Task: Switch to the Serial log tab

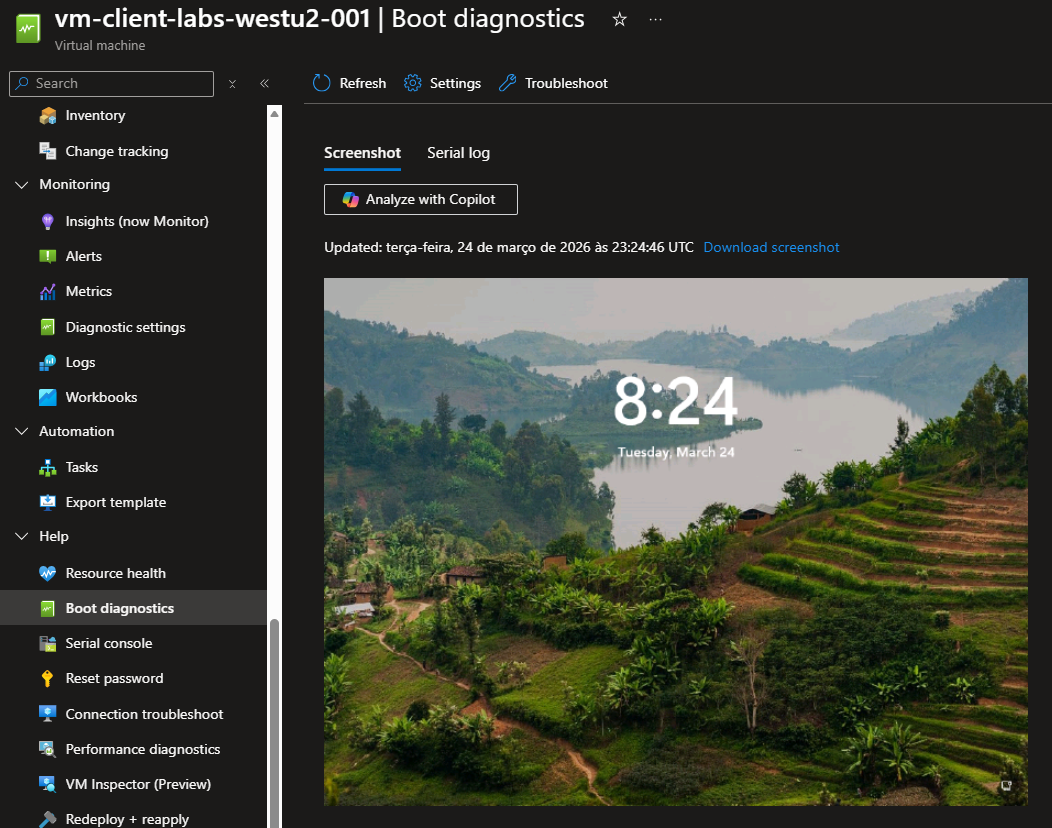Action: click(x=458, y=153)
